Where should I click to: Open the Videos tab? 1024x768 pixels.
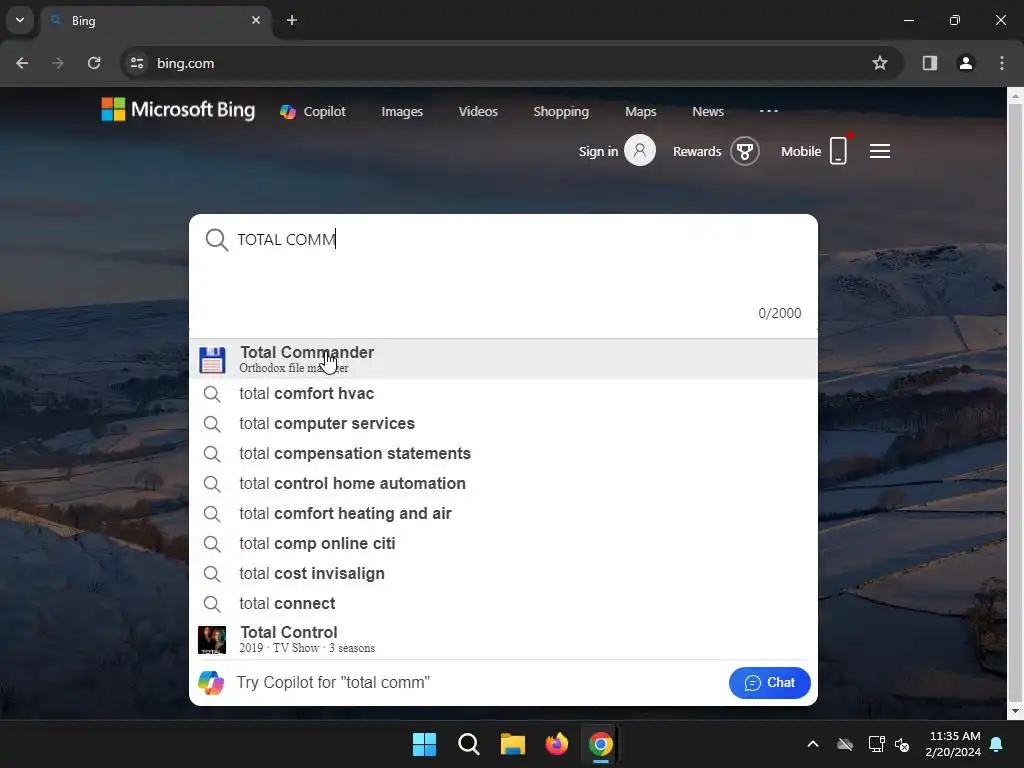tap(478, 112)
